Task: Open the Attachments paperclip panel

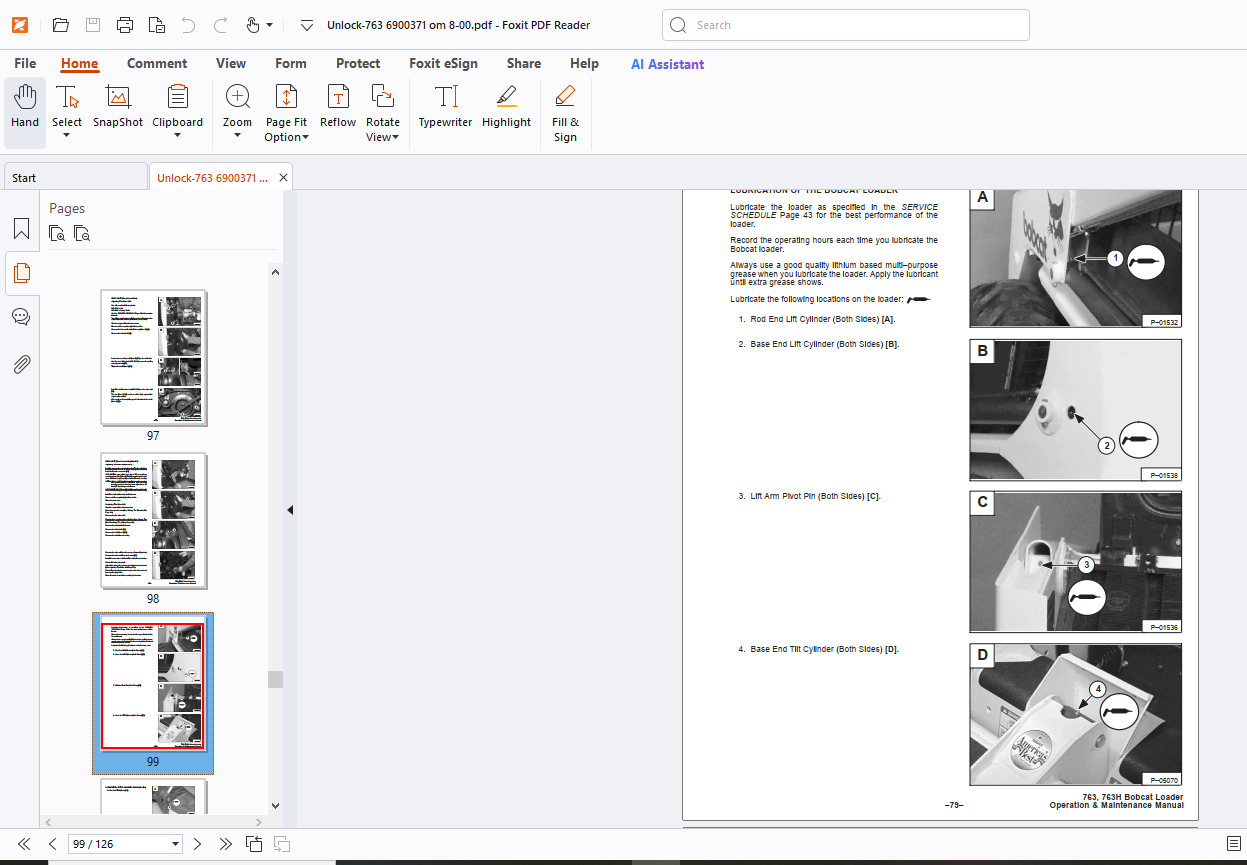Action: click(x=21, y=364)
